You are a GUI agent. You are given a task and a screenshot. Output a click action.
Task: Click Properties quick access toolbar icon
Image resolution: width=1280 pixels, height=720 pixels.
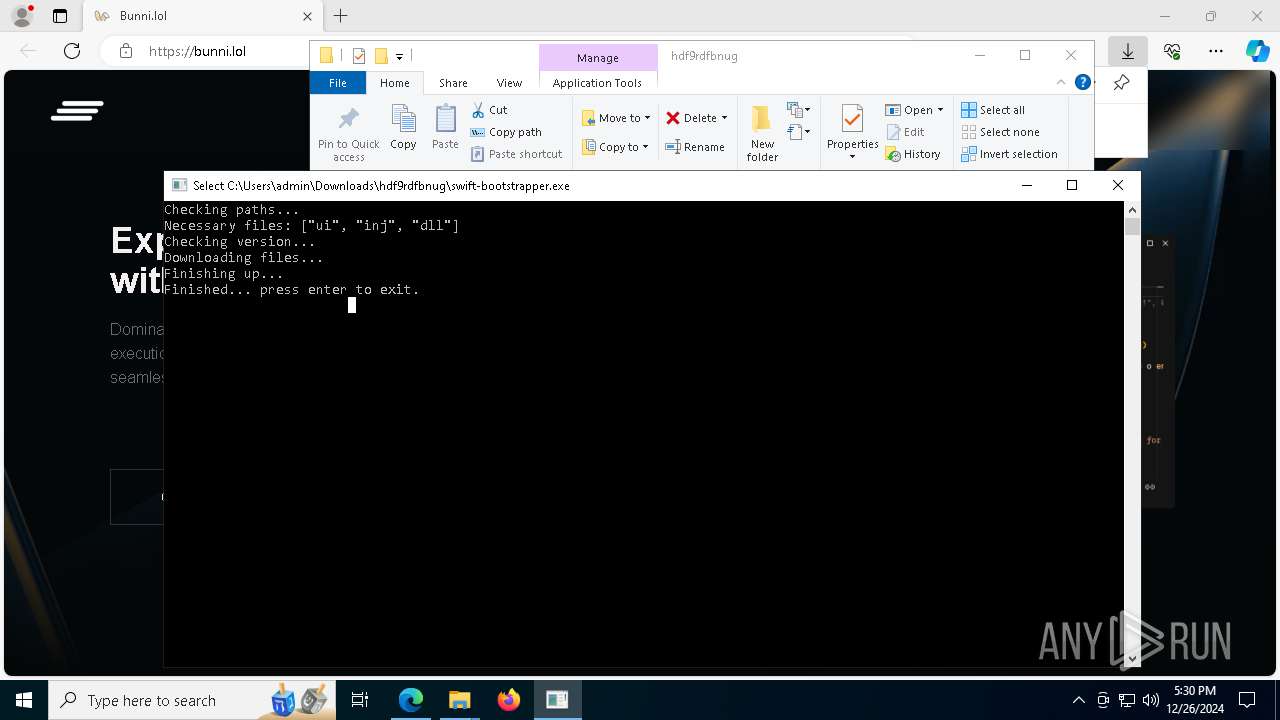(359, 56)
